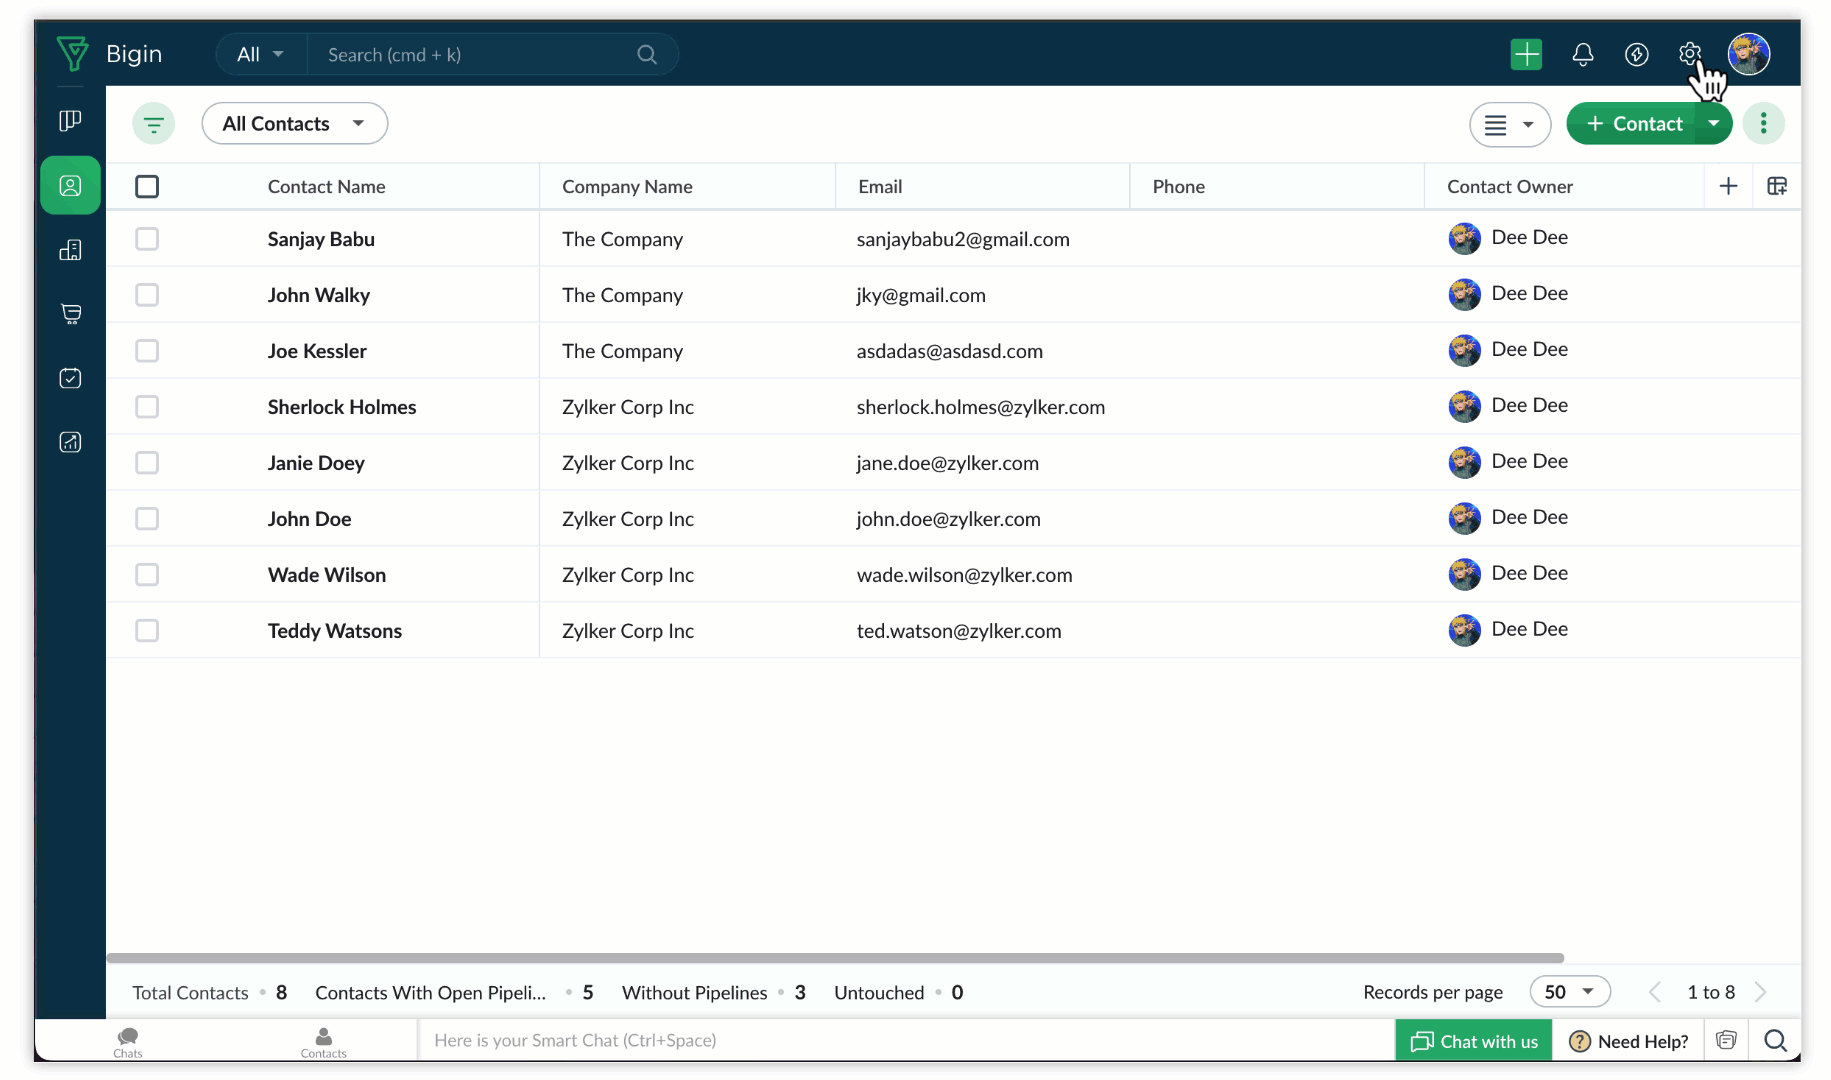Click the Without Pipelines summary
Screen dimensions: 1831x1080
714,993
